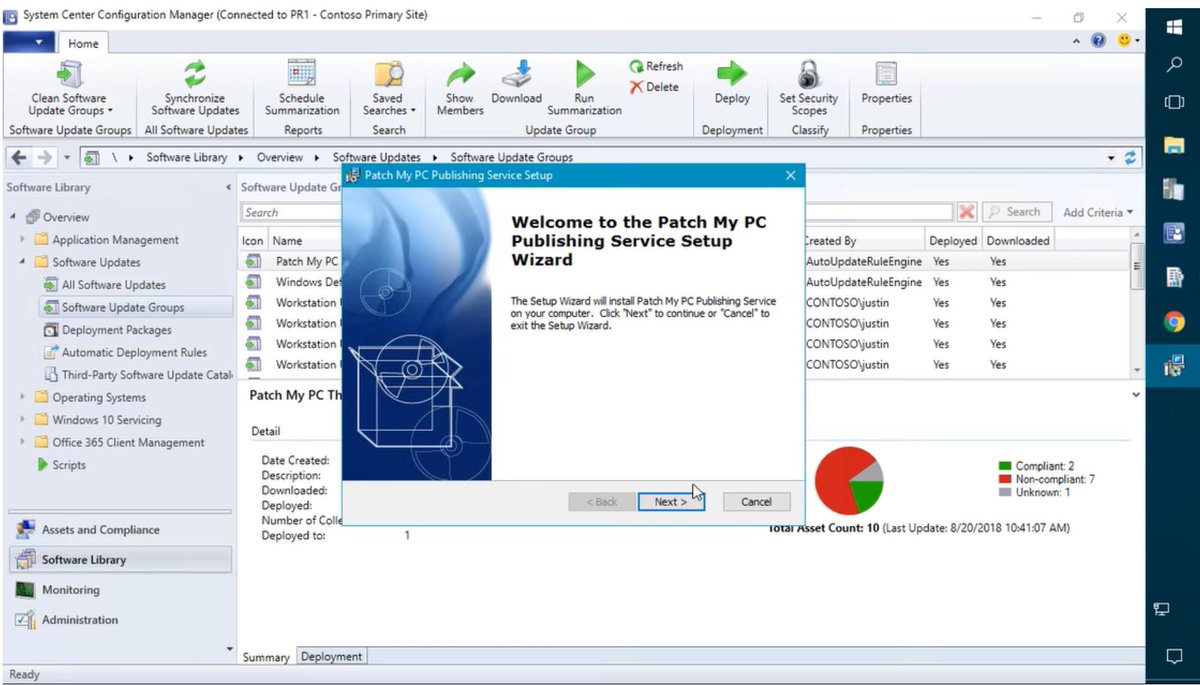The image size is (1200, 685).
Task: Click Run Summarization ribbon icon
Action: coord(584,75)
